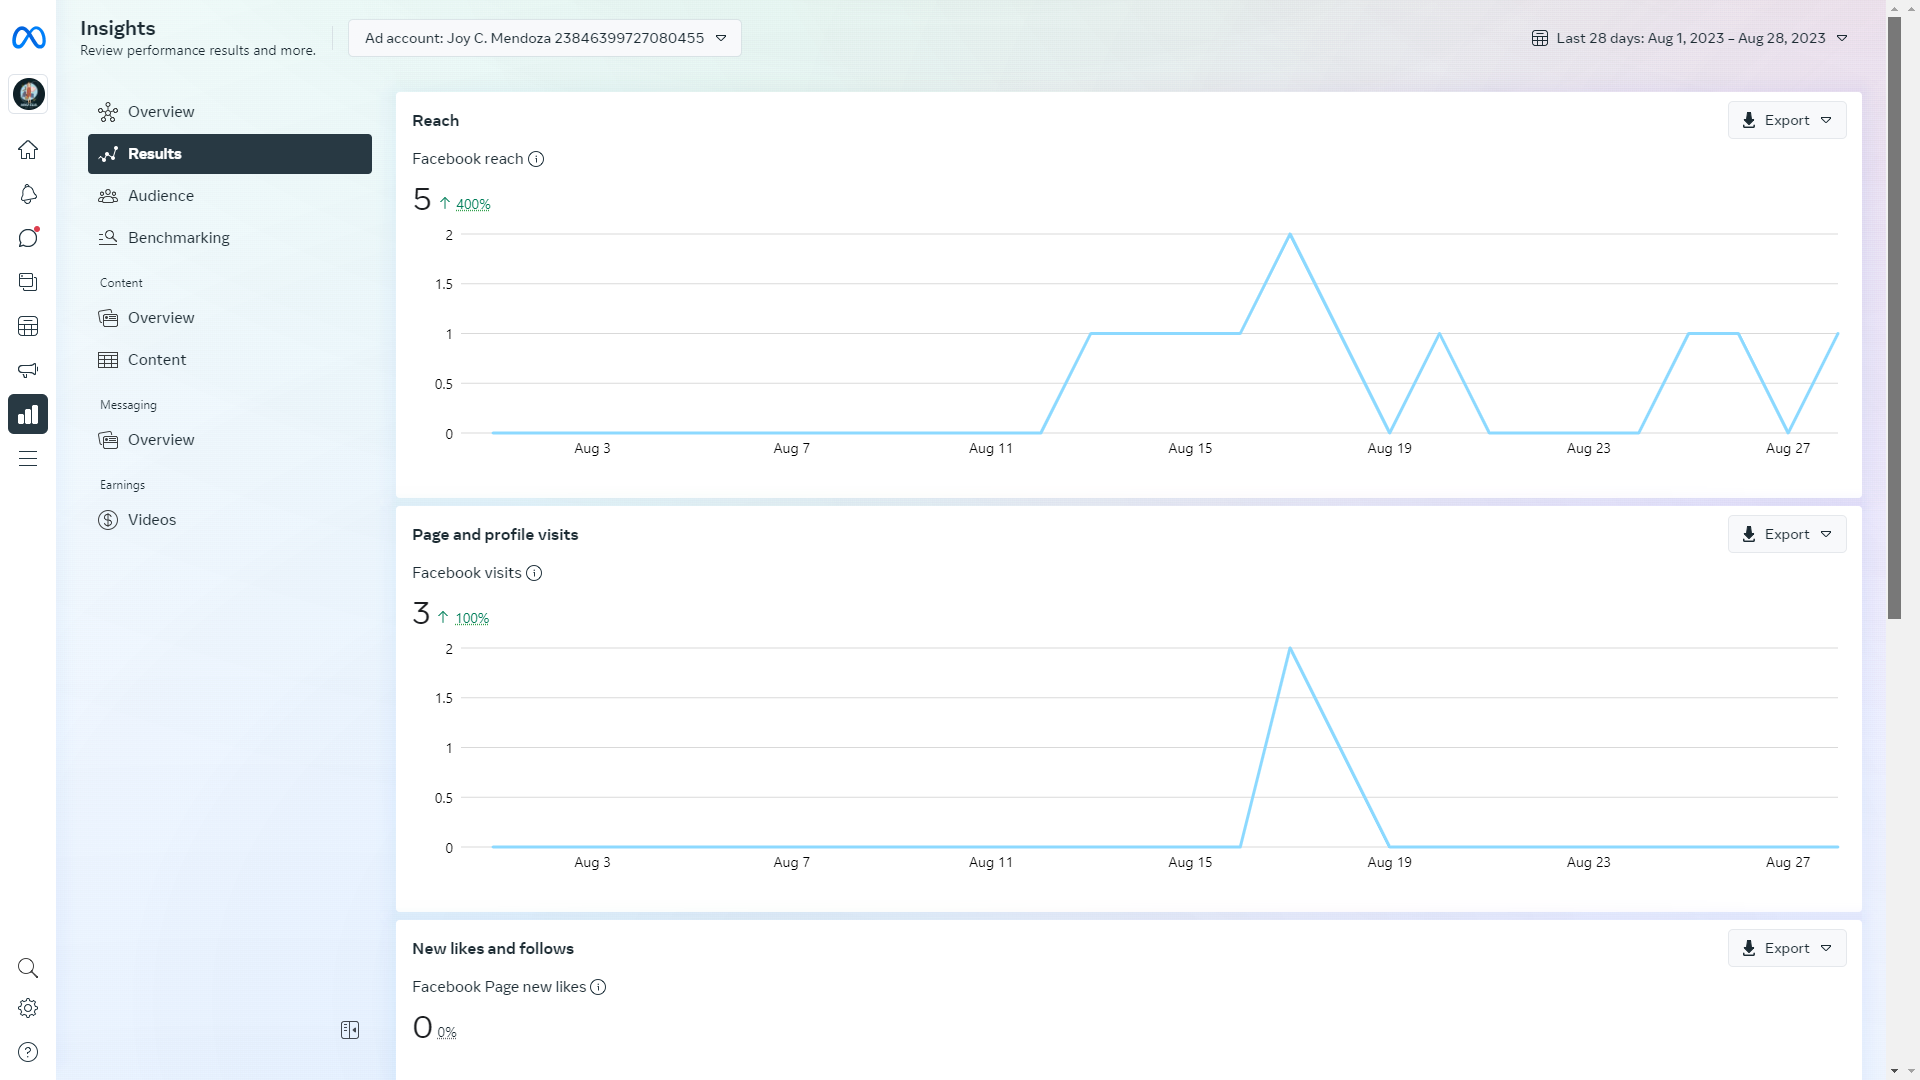Go to the Audience insights section
This screenshot has width=1920, height=1080.
point(160,196)
